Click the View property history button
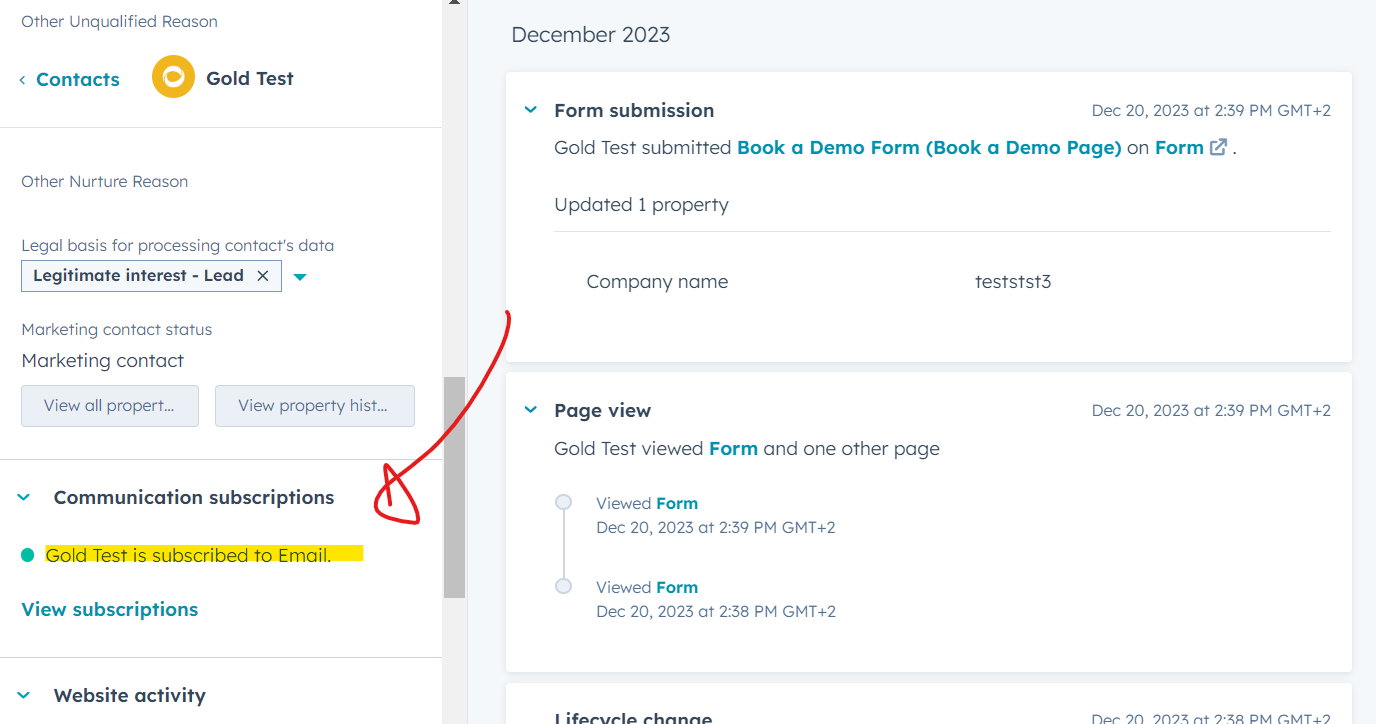This screenshot has width=1376, height=724. coord(314,406)
